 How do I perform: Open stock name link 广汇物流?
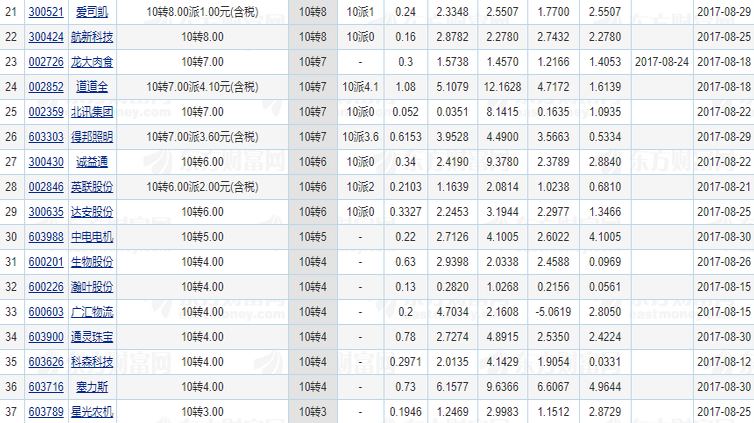[x=92, y=312]
